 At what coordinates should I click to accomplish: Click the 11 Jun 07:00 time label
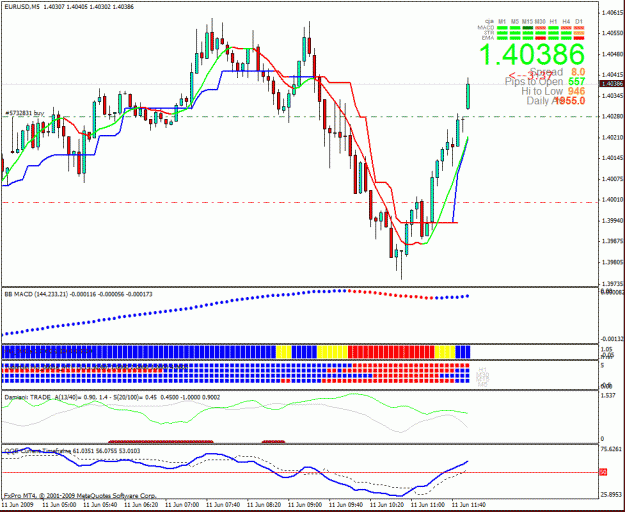coord(182,504)
